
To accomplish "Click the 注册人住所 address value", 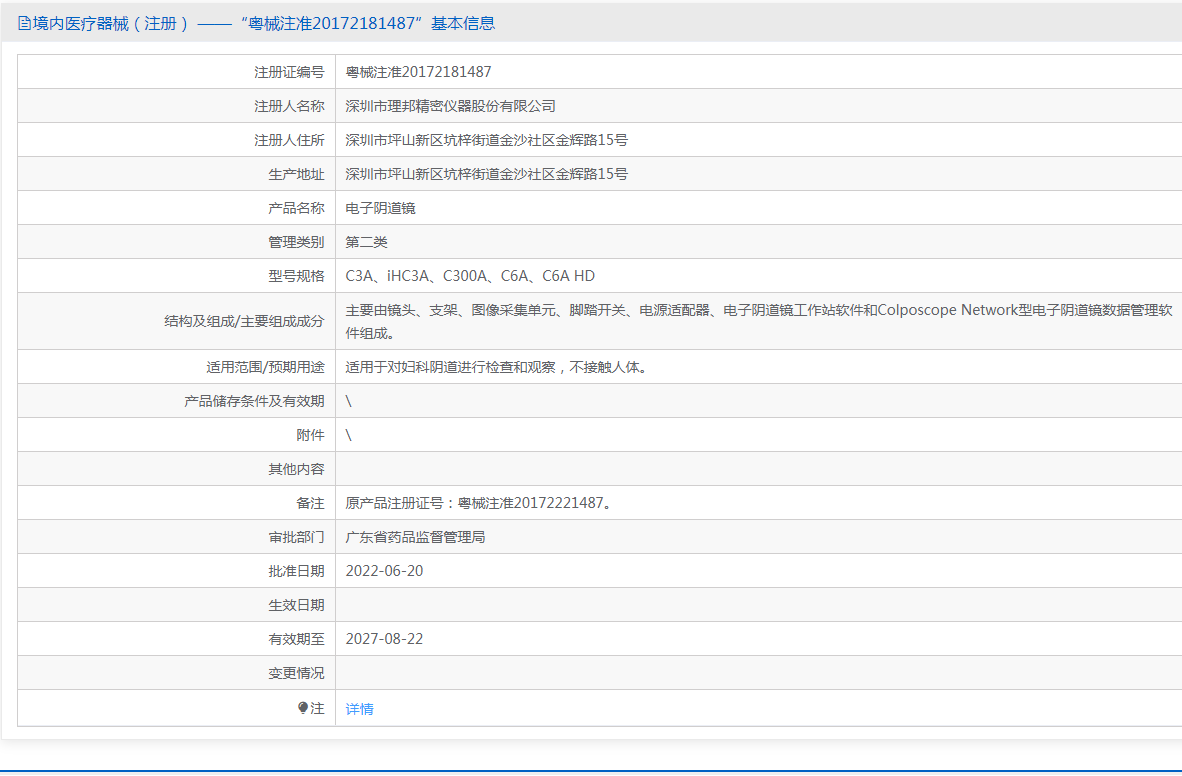I will (x=486, y=140).
